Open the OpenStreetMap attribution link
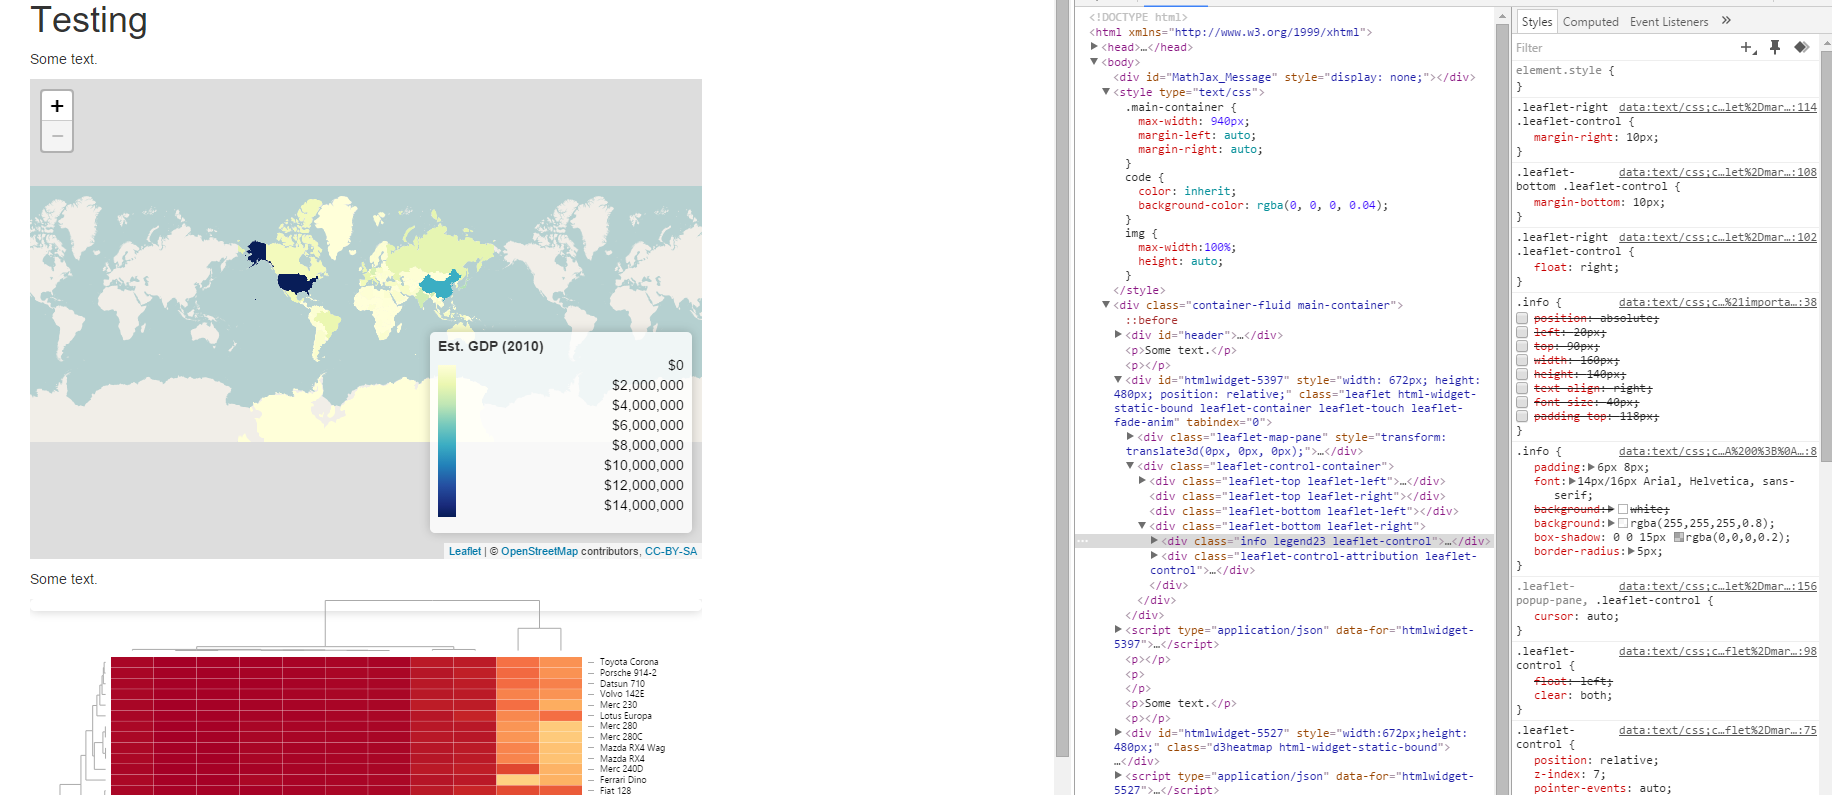 click(539, 551)
